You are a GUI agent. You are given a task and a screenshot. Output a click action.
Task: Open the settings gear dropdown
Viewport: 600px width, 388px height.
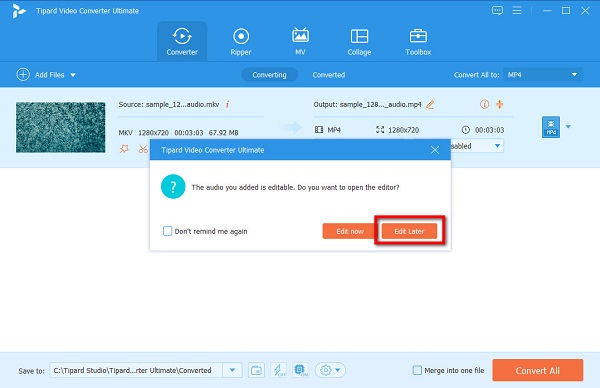(330, 370)
